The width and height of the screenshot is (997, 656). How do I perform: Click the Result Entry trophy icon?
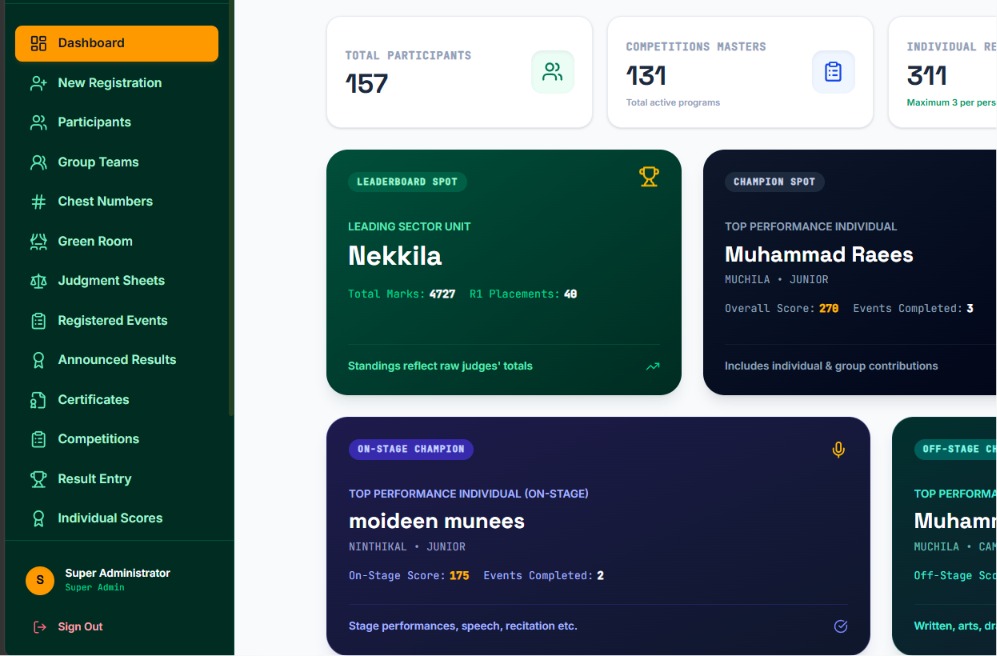[x=38, y=479]
